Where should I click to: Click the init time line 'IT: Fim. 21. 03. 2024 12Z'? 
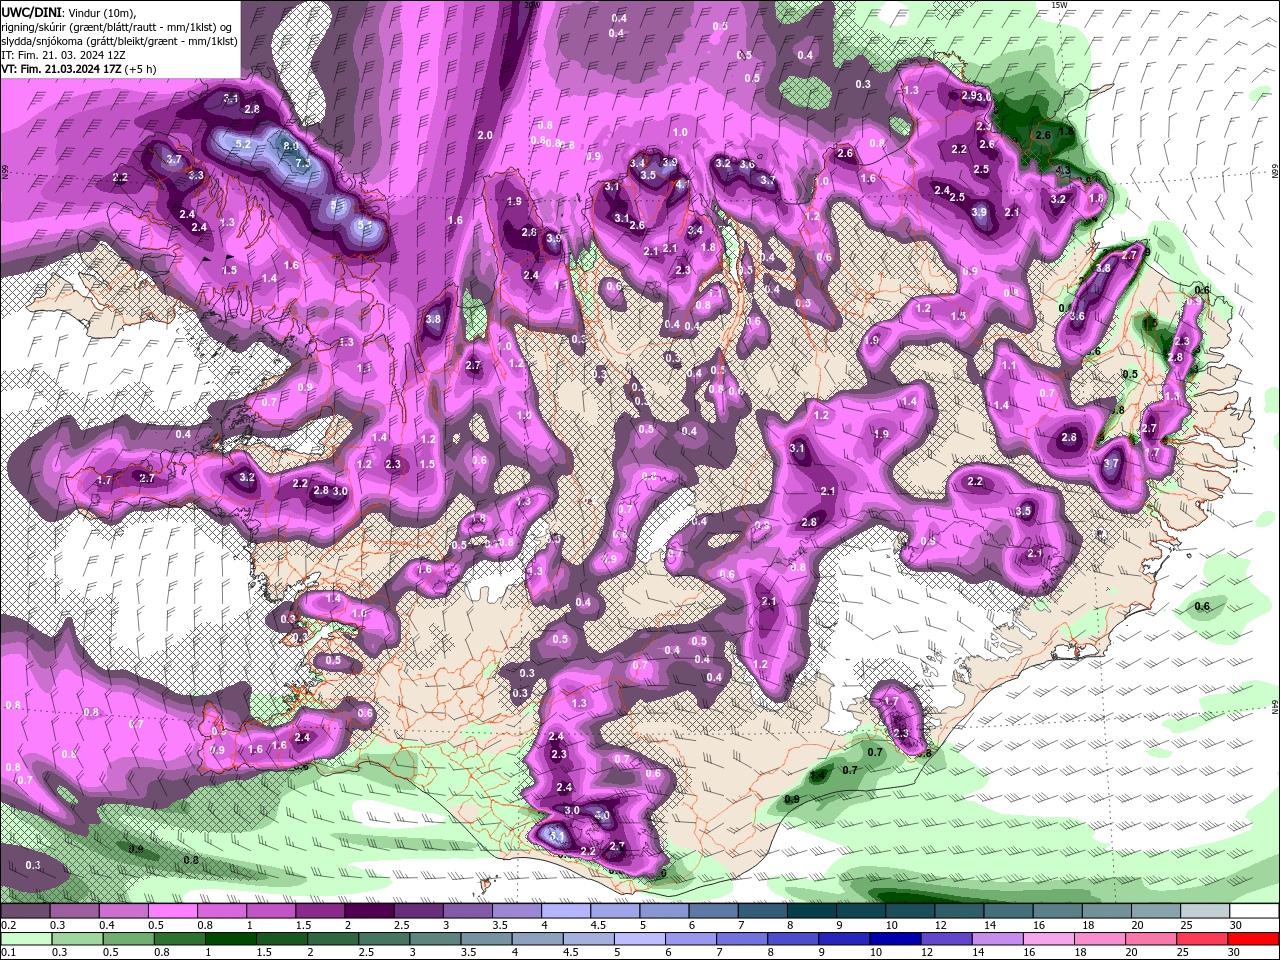pyautogui.click(x=63, y=55)
